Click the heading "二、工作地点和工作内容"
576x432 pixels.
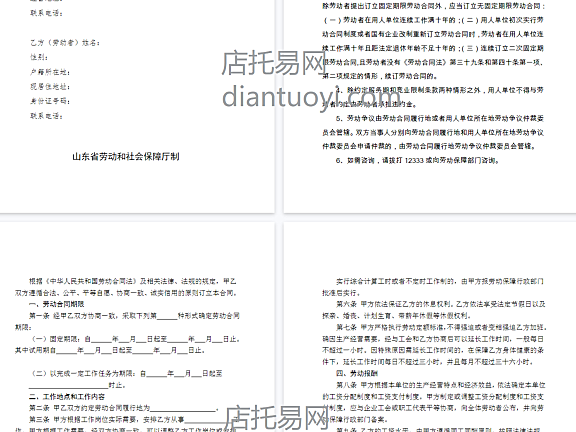tap(67, 397)
